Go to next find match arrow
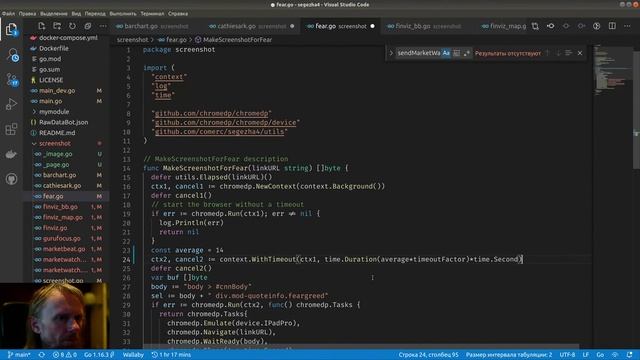 [x=558, y=53]
